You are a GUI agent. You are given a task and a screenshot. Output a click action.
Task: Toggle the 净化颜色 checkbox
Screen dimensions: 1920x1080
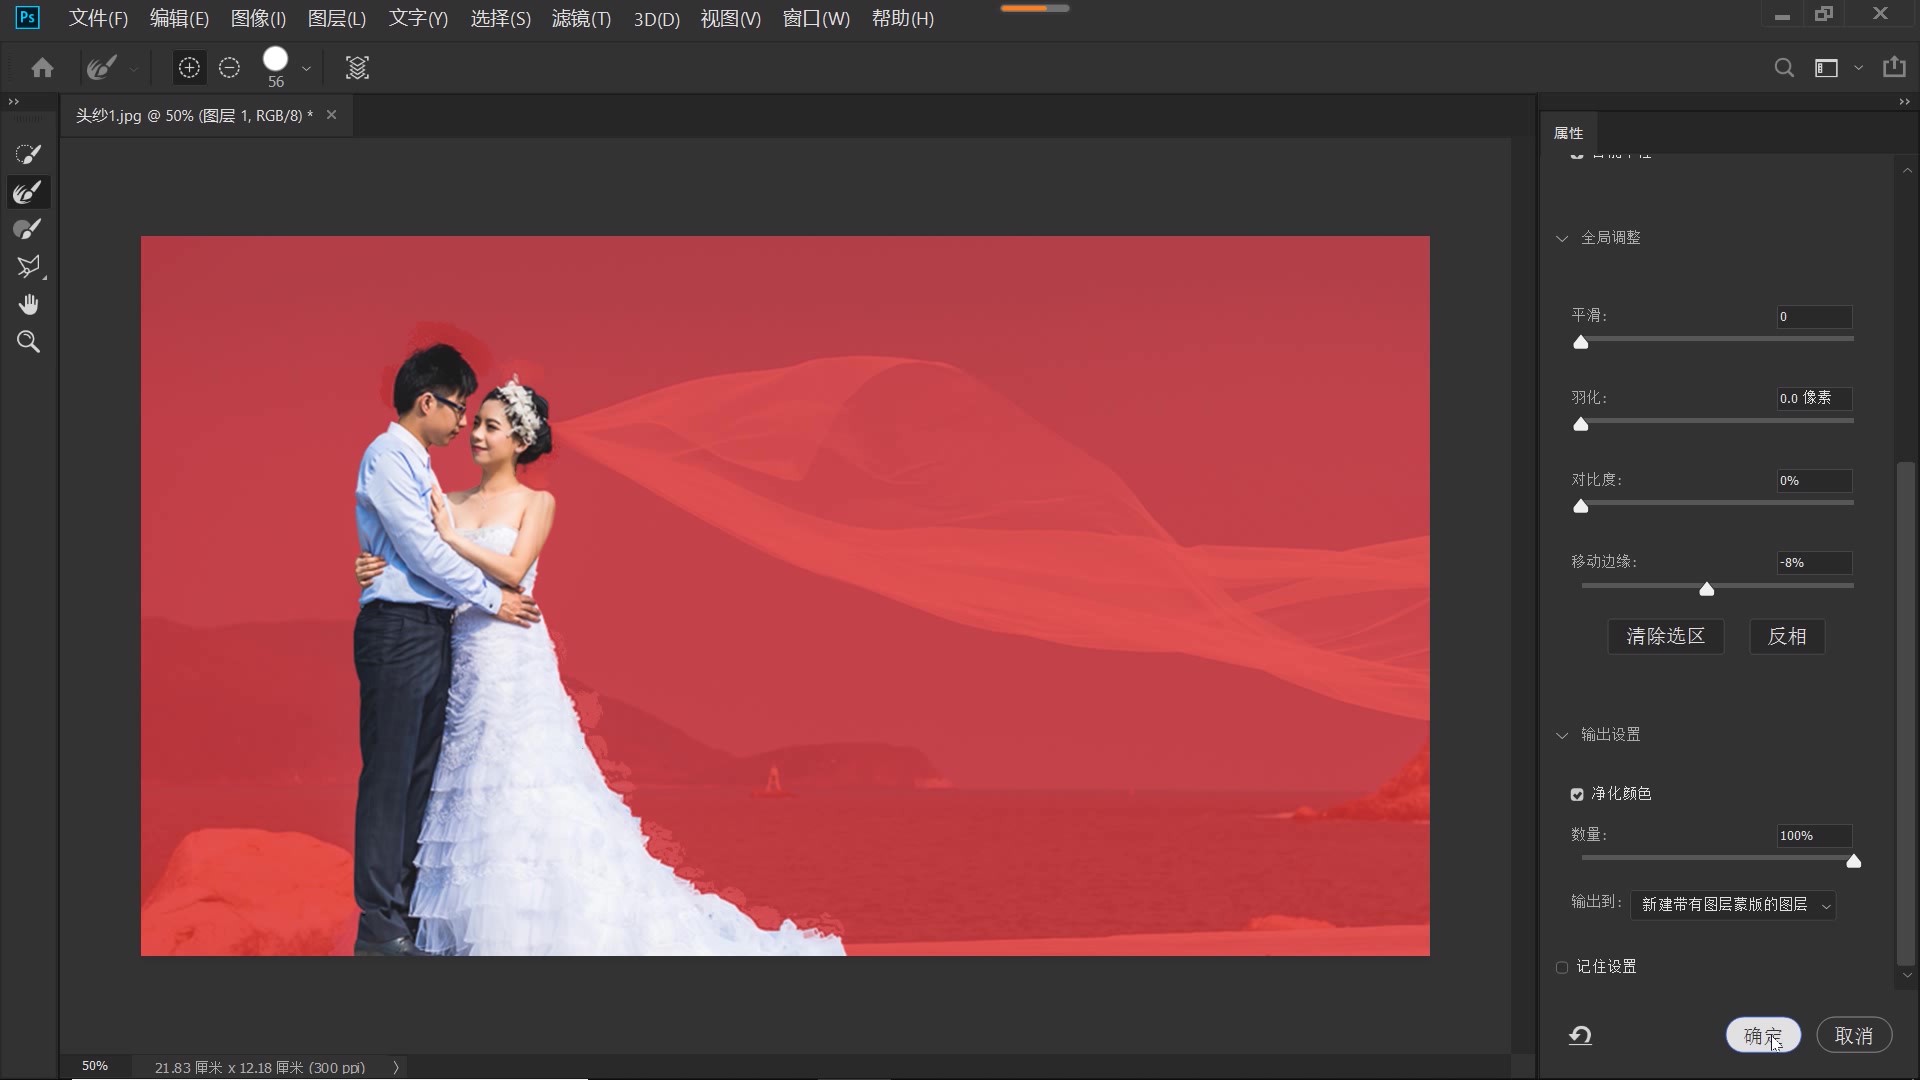tap(1577, 794)
